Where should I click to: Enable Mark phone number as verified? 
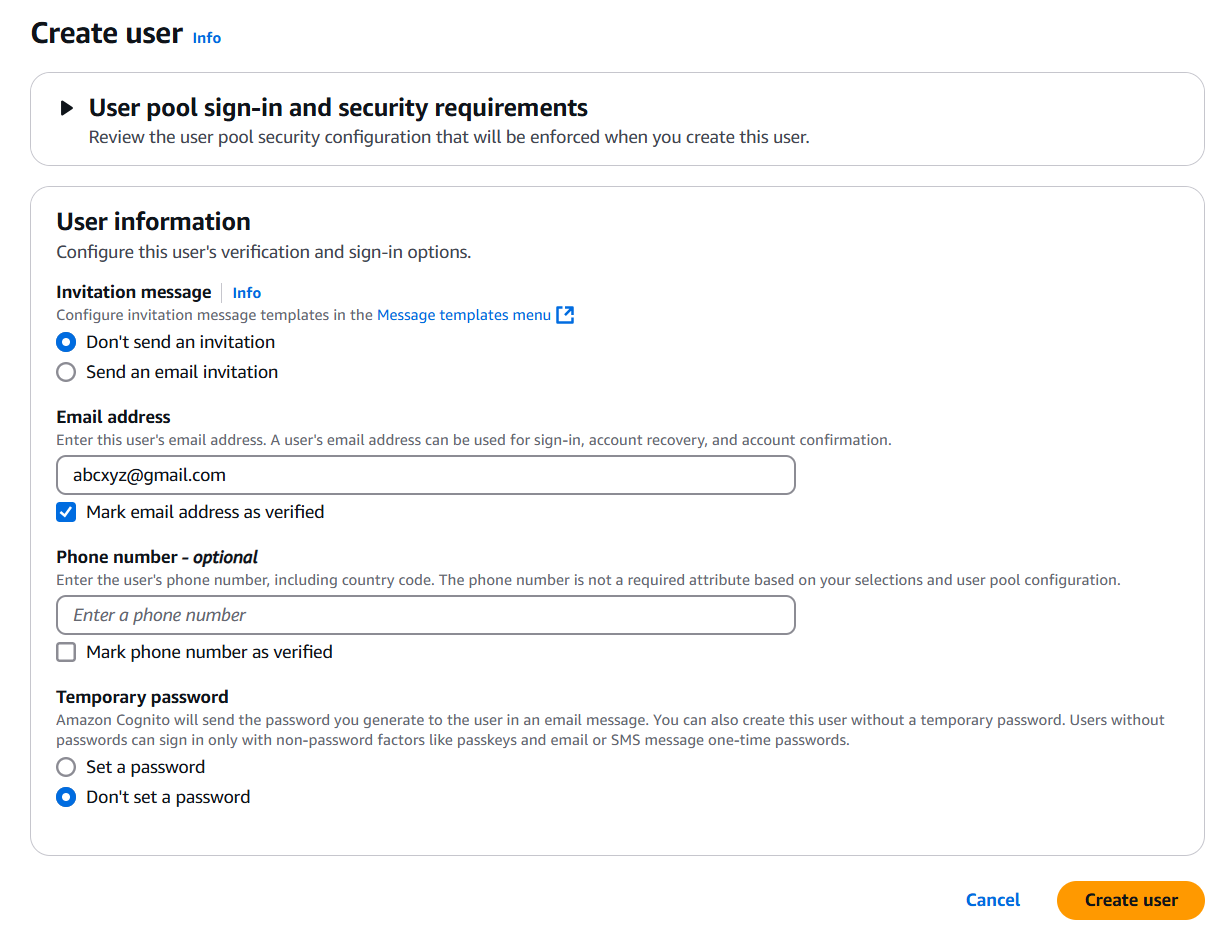pos(66,652)
